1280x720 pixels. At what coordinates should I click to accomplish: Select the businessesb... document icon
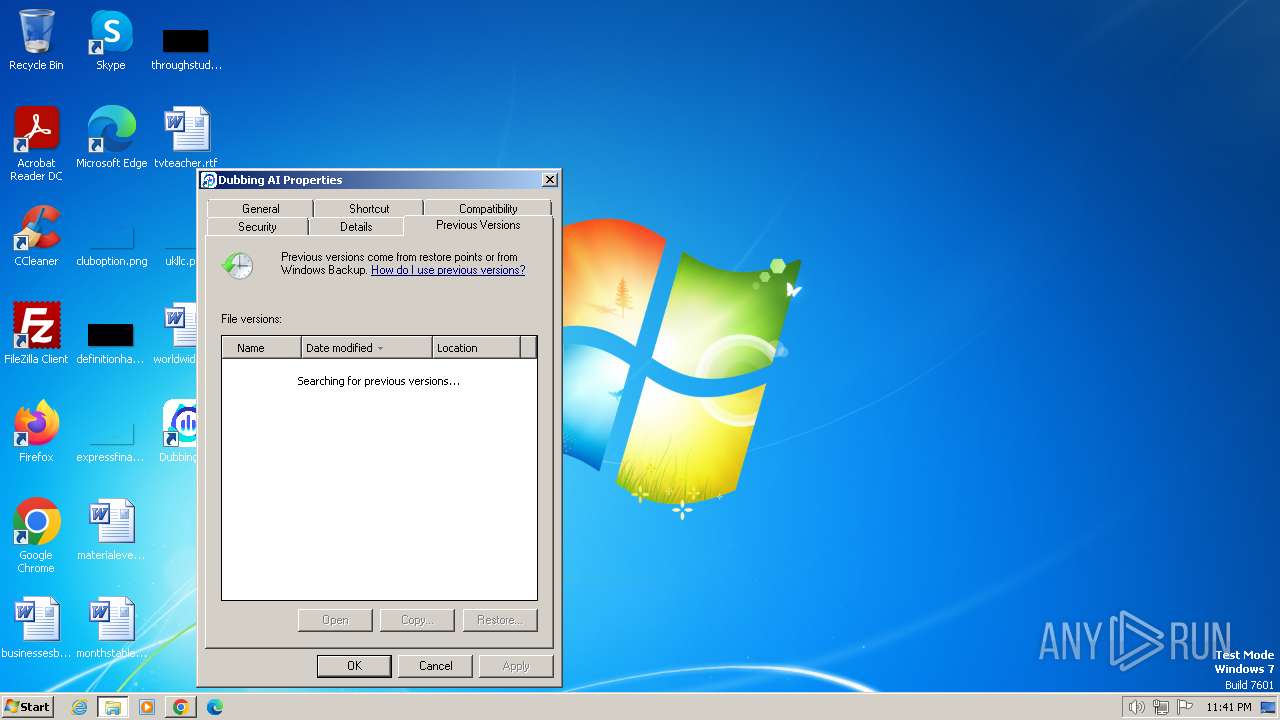(36, 628)
